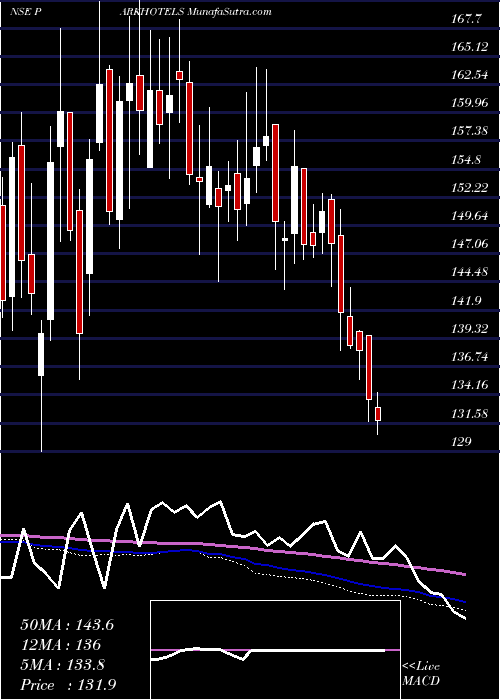Click the 157.38 price axis label
Viewport: 500px width, 700px height.
470,131
